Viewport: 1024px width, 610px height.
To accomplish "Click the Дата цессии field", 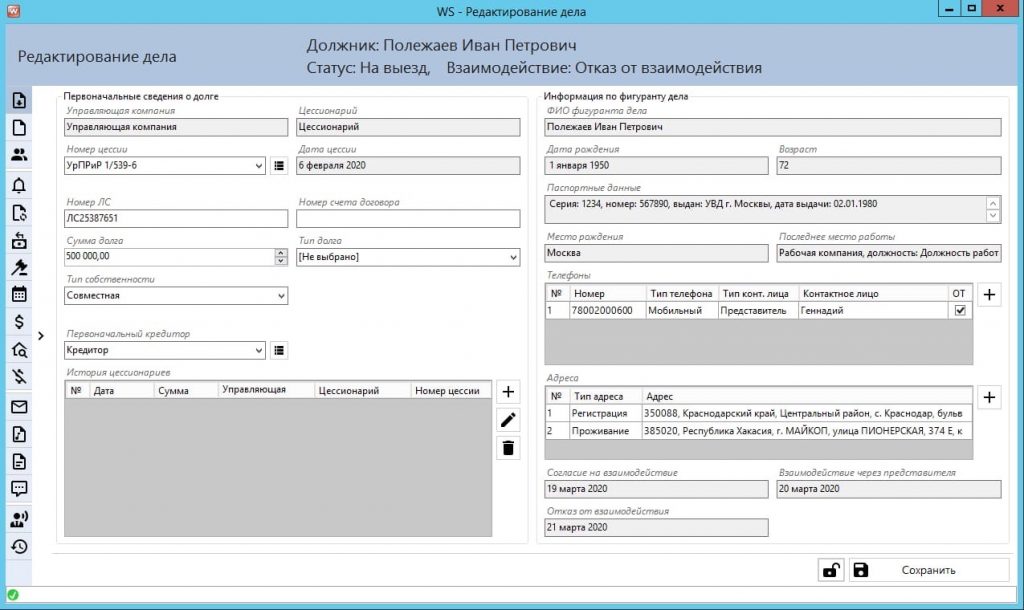I will pos(408,165).
